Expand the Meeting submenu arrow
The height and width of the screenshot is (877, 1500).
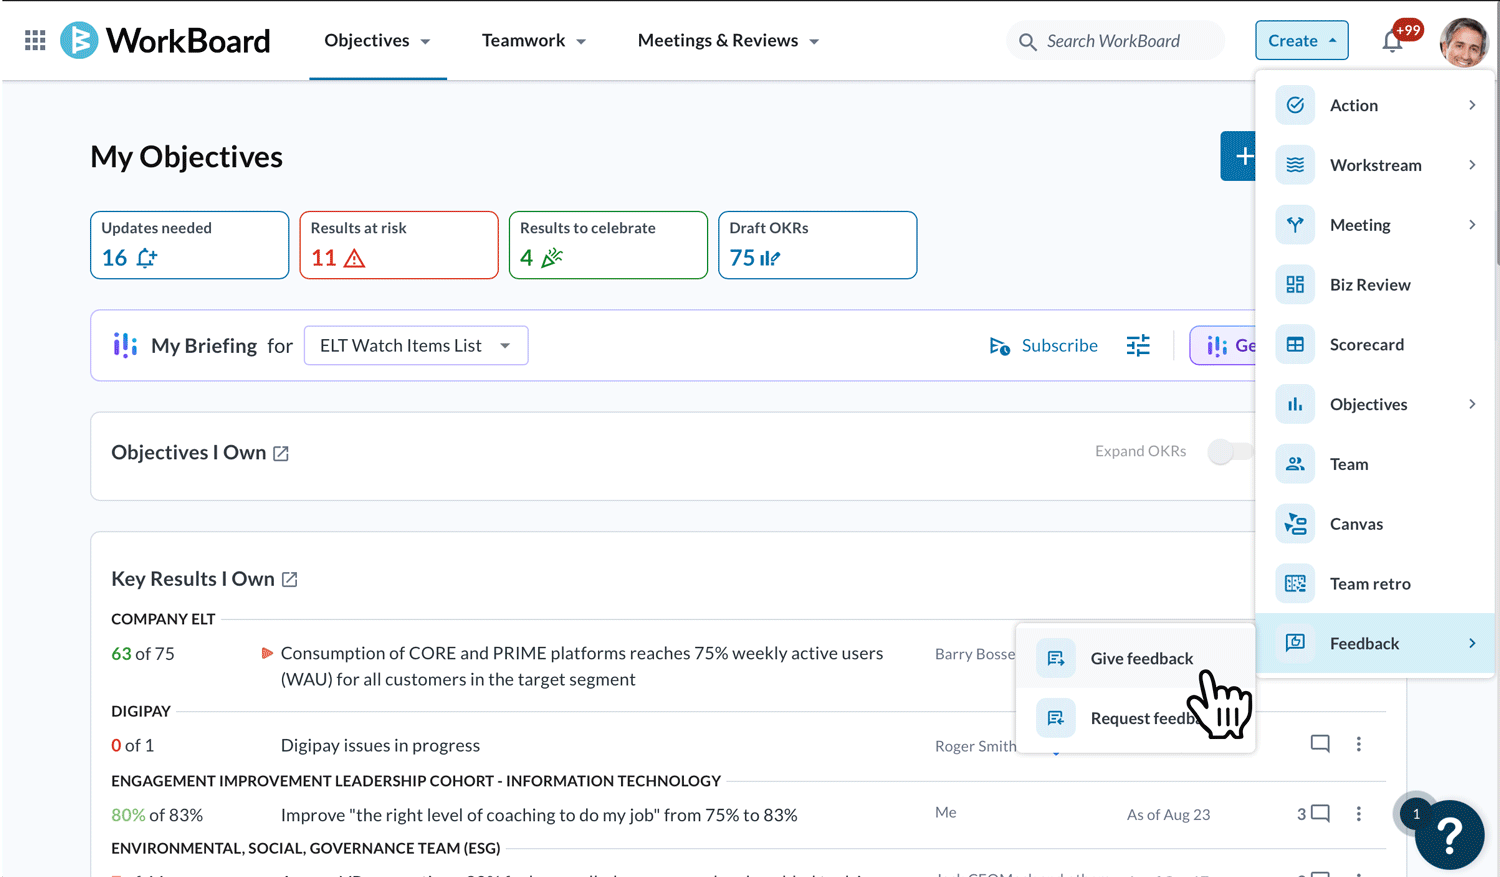(x=1472, y=225)
